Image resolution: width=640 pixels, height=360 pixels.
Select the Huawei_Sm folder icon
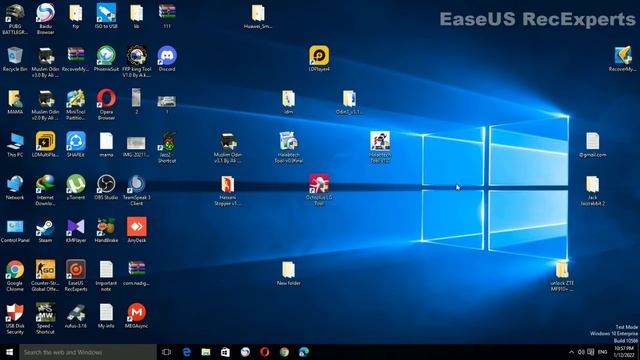coord(258,16)
